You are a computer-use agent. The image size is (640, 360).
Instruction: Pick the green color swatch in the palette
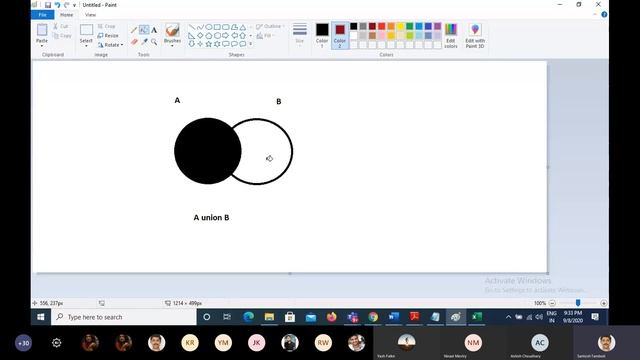coord(410,26)
